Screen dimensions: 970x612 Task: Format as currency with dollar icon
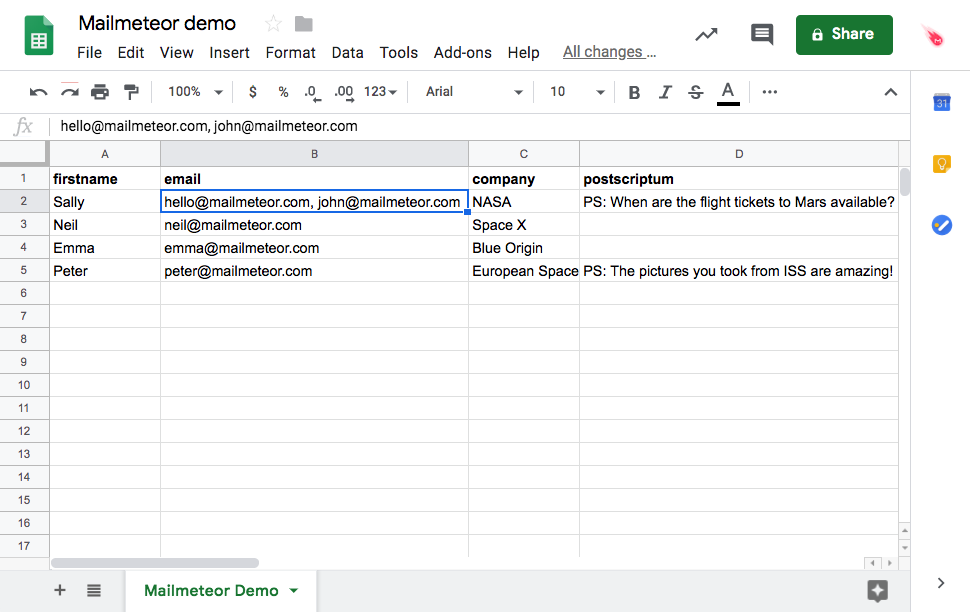pos(252,92)
